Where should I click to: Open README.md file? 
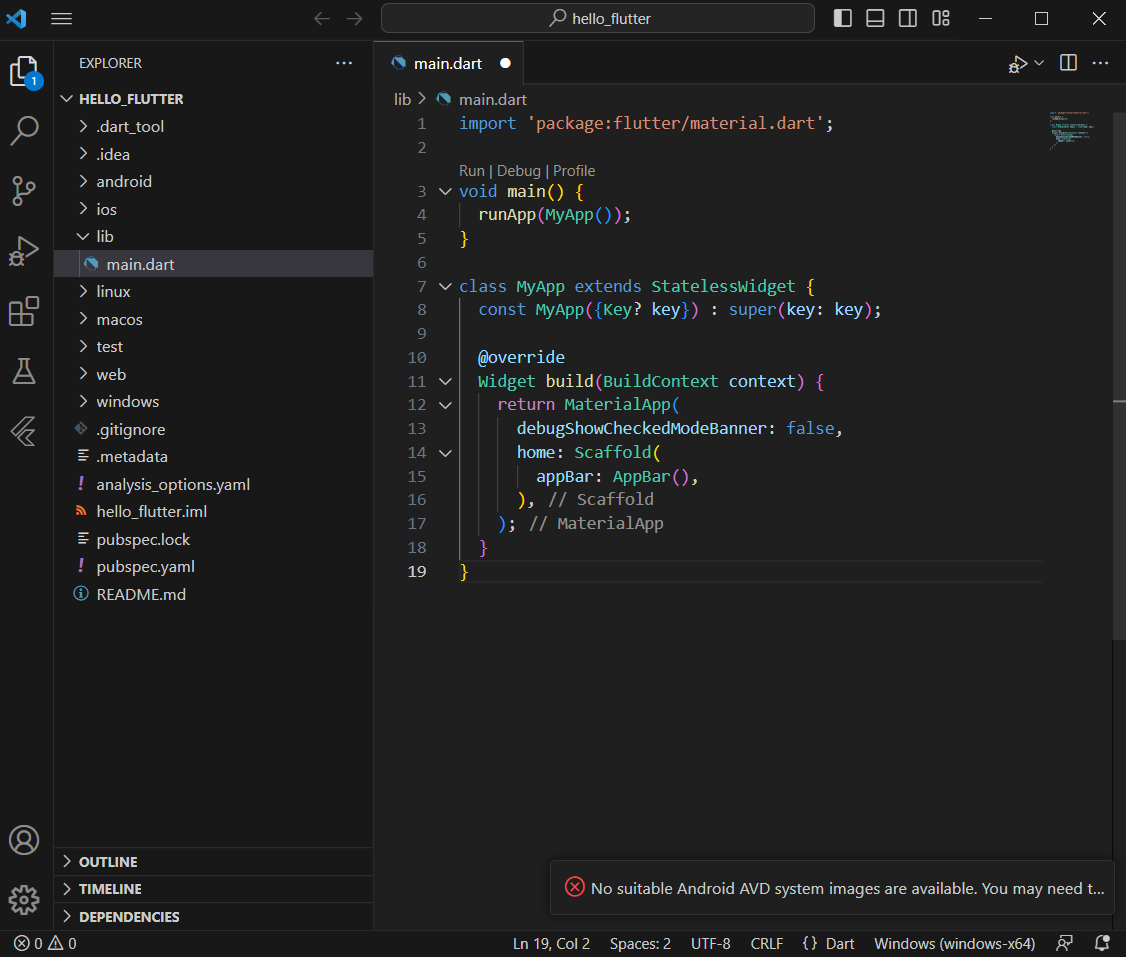(213, 594)
